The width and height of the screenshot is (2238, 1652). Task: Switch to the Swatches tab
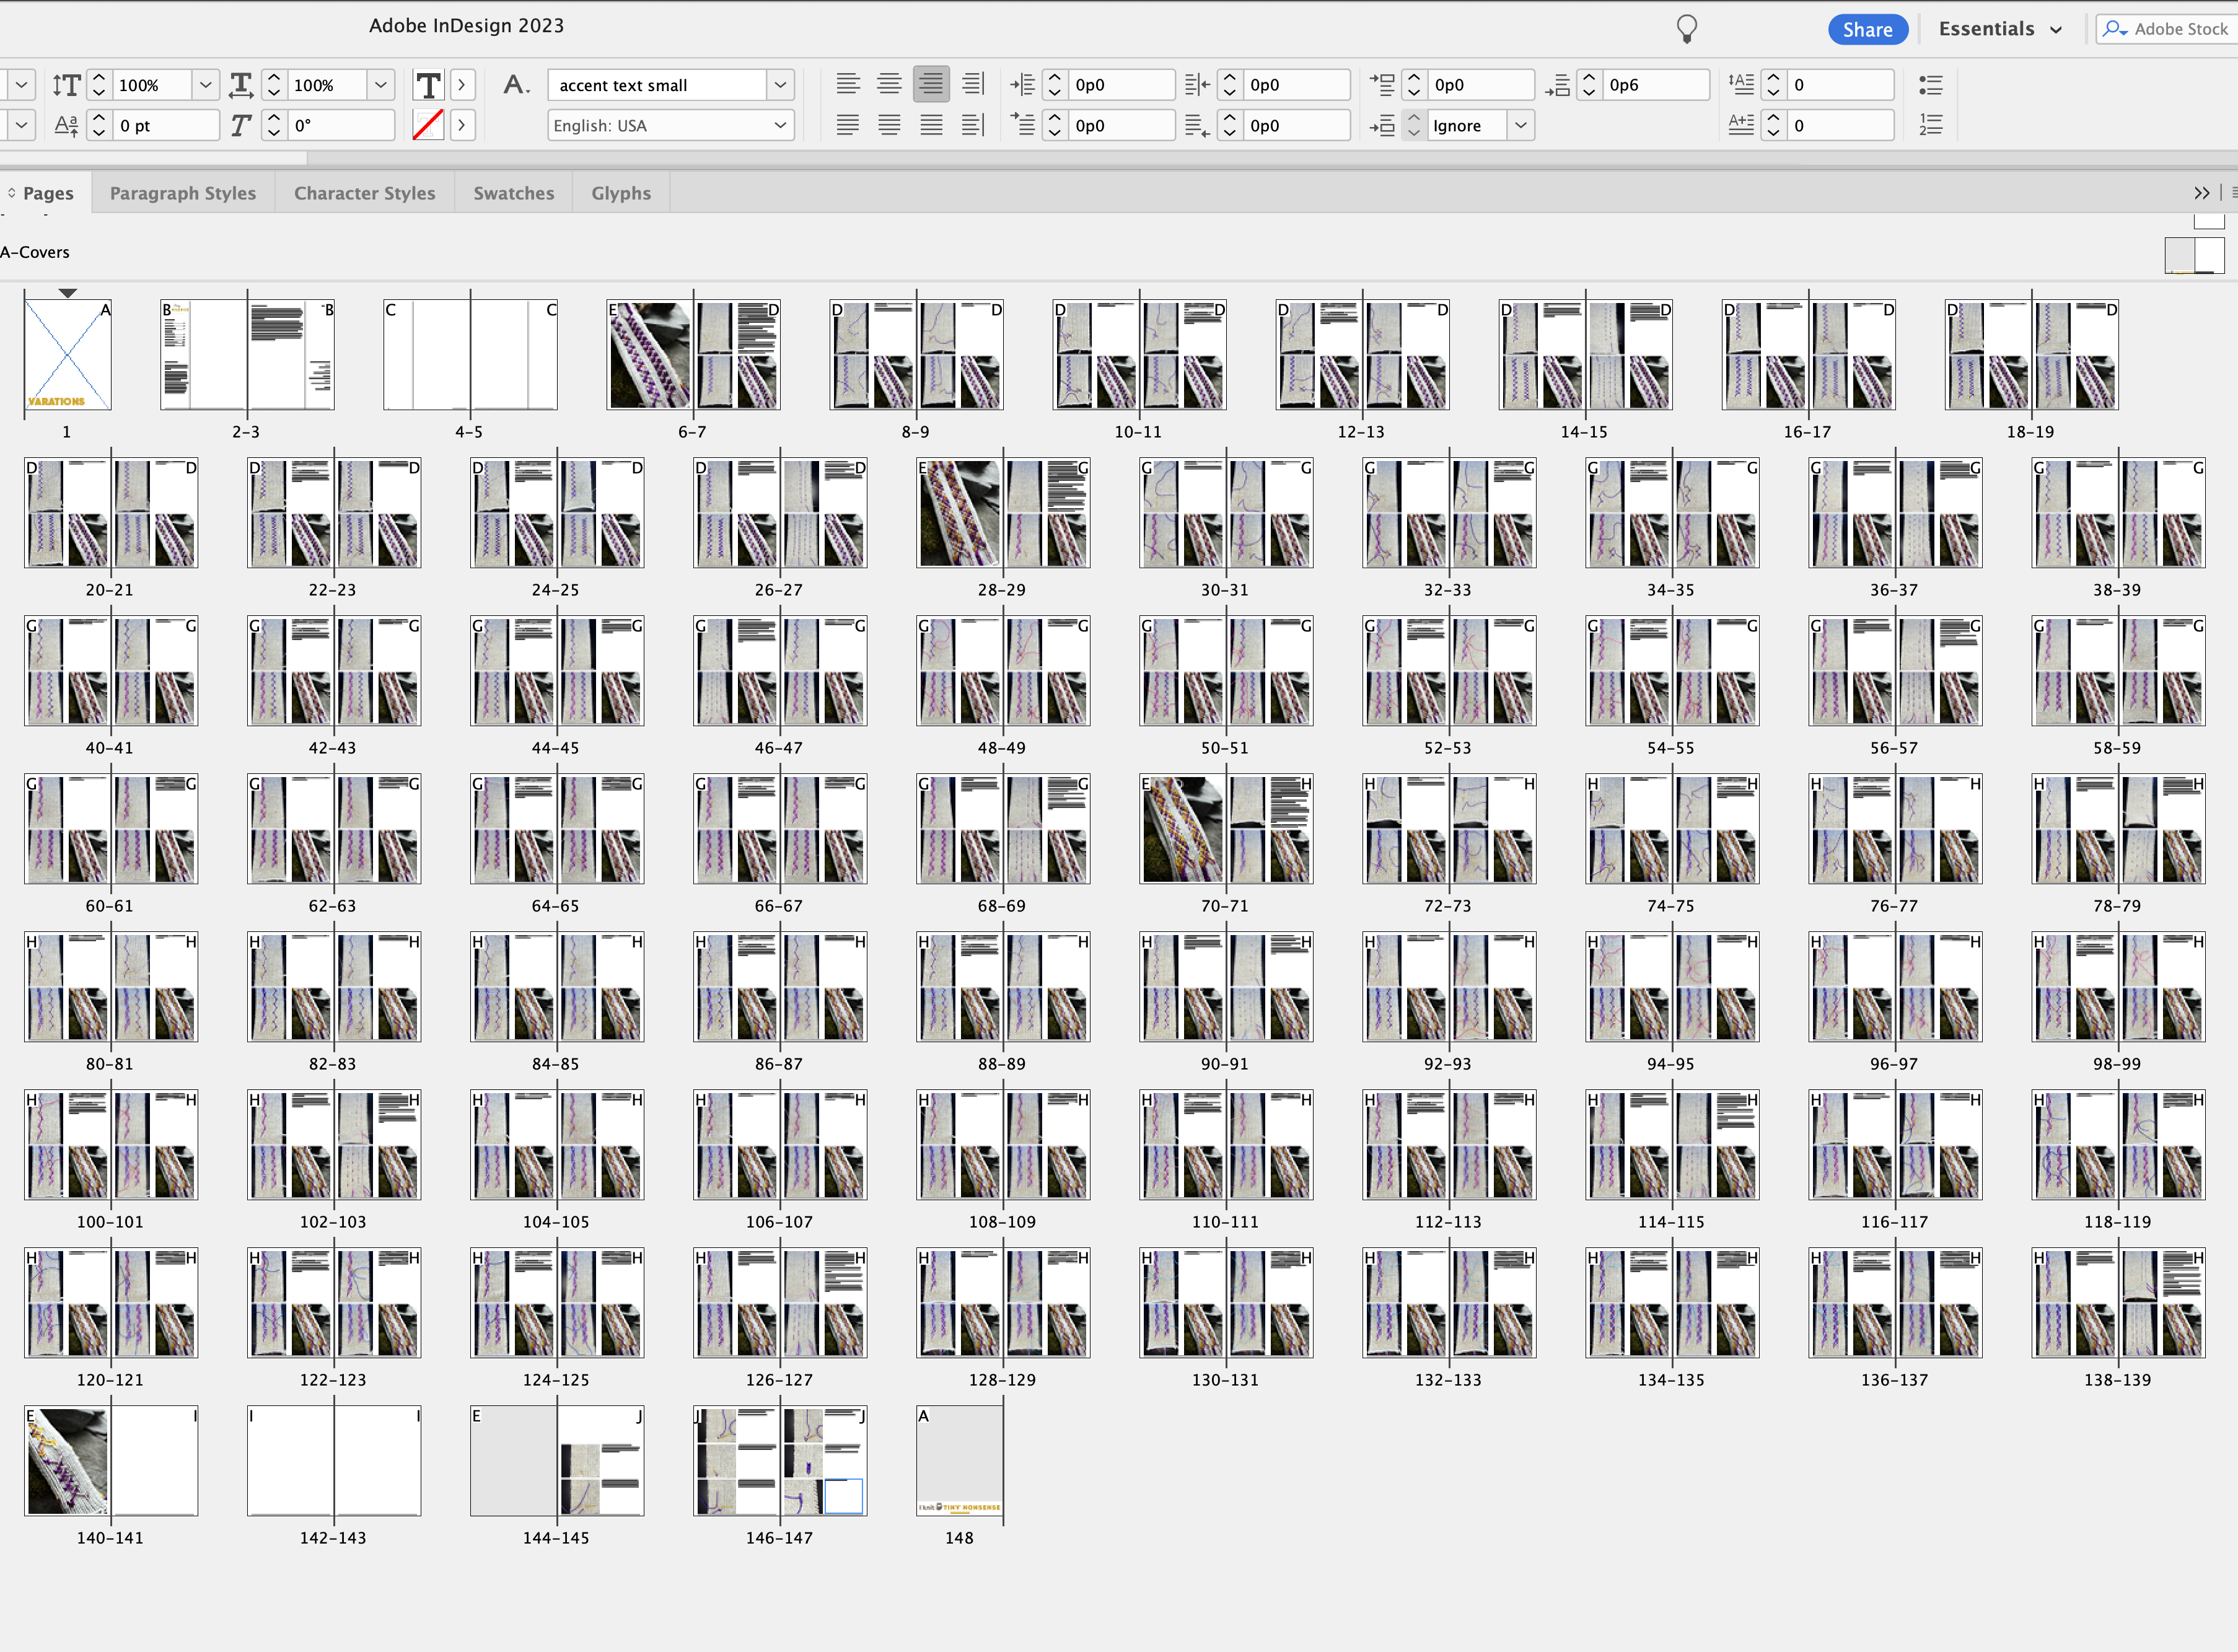514,193
